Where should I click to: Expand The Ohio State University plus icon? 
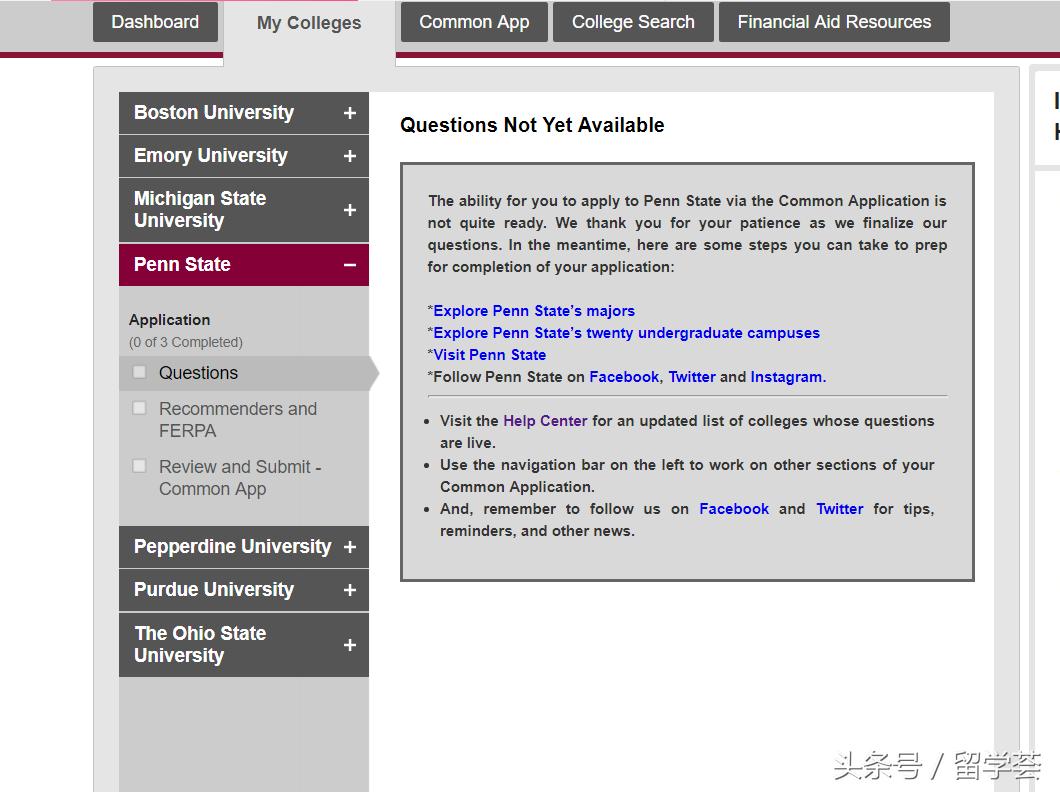click(x=350, y=645)
